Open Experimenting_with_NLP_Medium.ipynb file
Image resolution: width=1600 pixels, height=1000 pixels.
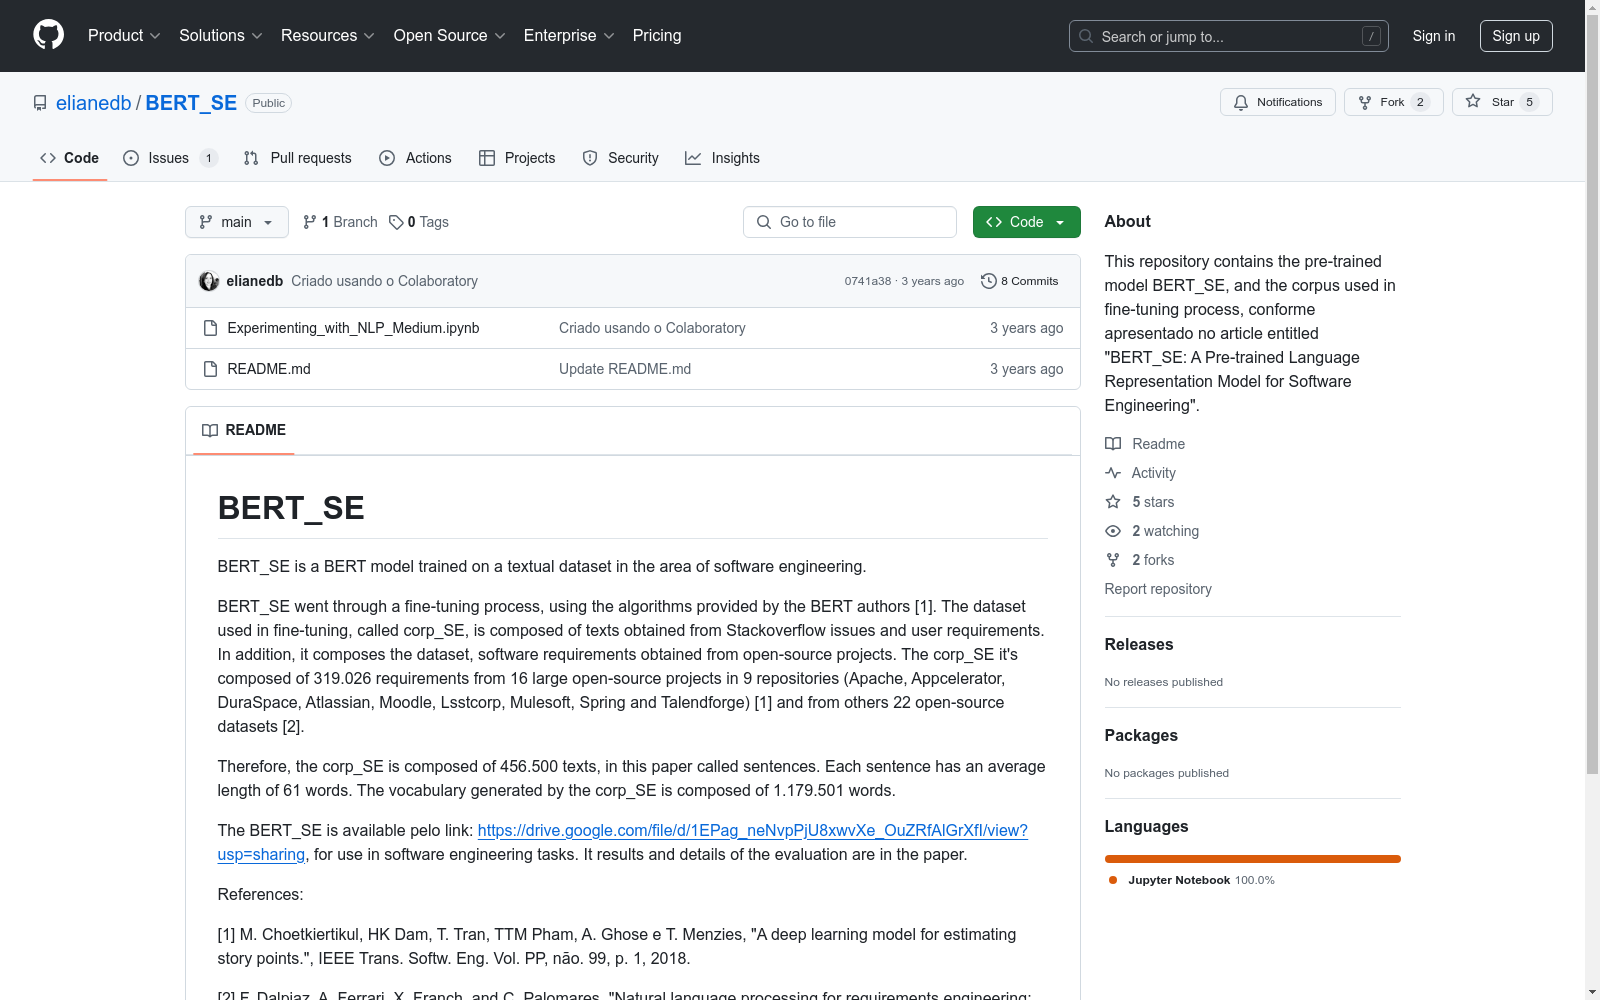tap(353, 328)
